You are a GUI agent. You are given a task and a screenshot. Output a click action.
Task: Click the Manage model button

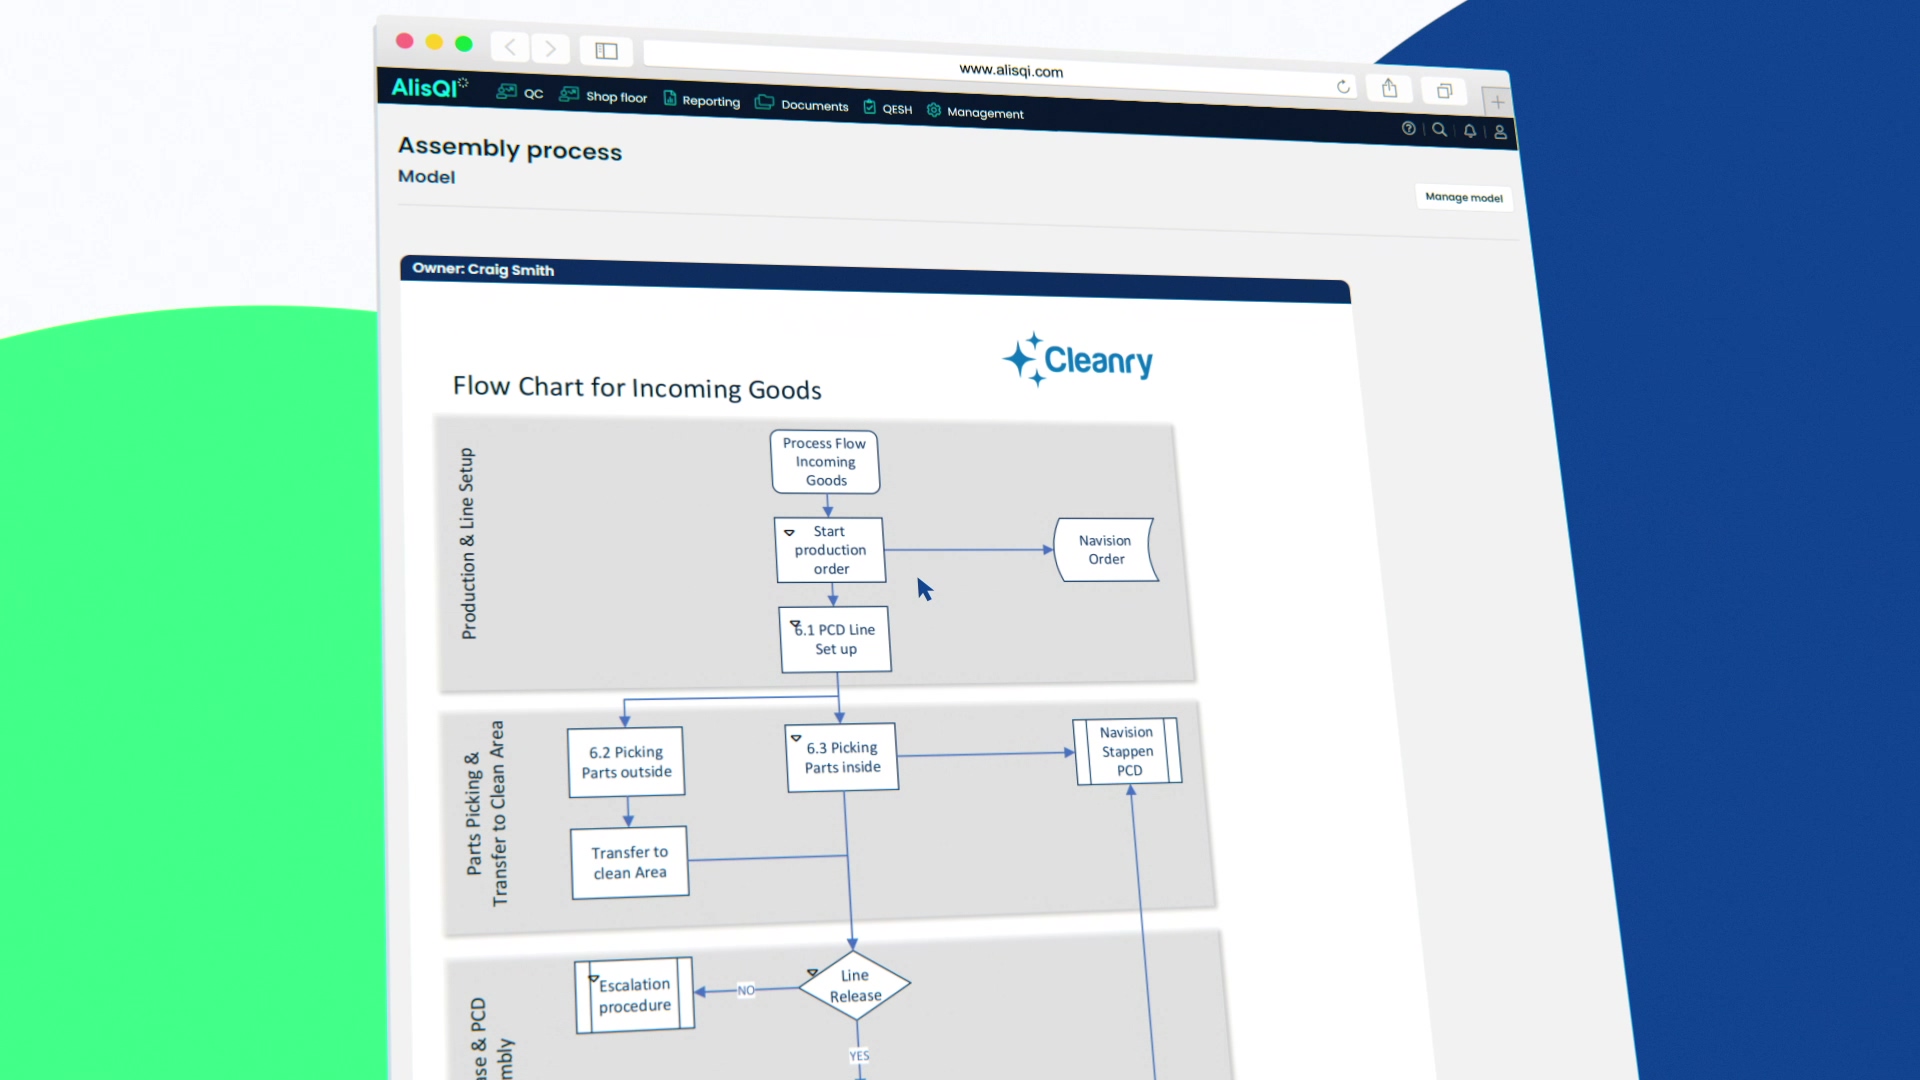1463,197
